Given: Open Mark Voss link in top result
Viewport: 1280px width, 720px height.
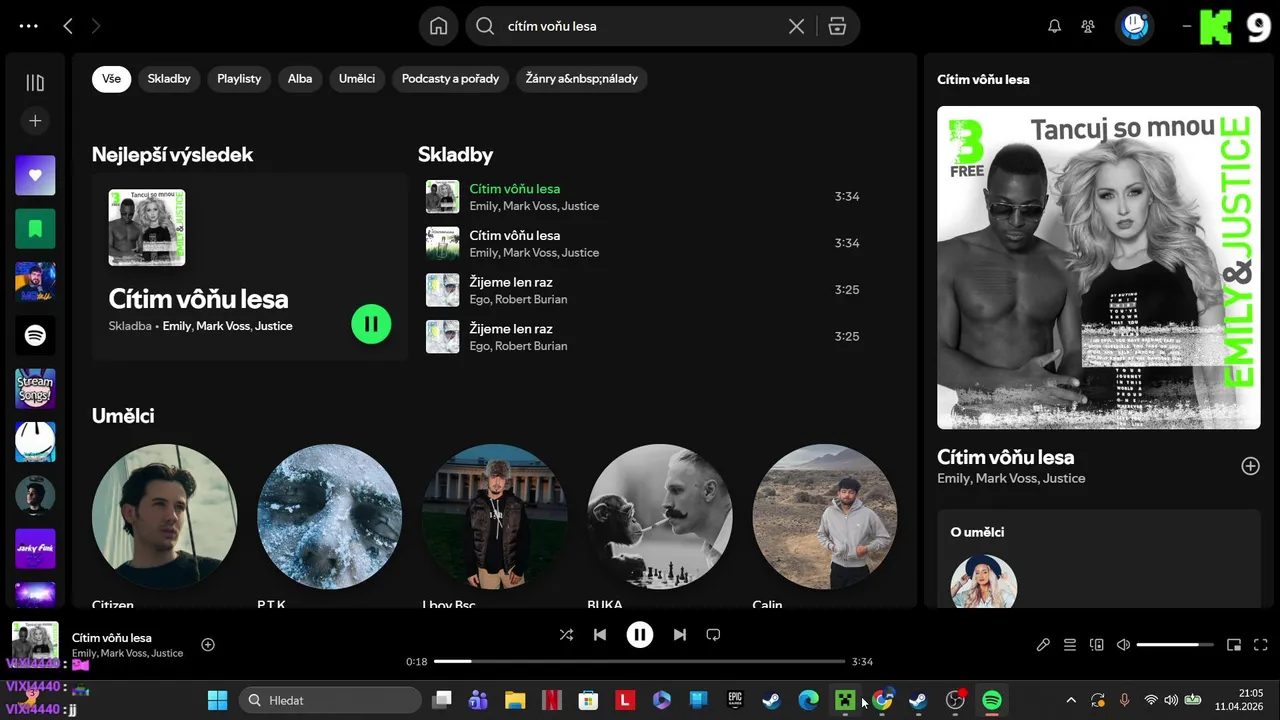Looking at the screenshot, I should [x=222, y=326].
